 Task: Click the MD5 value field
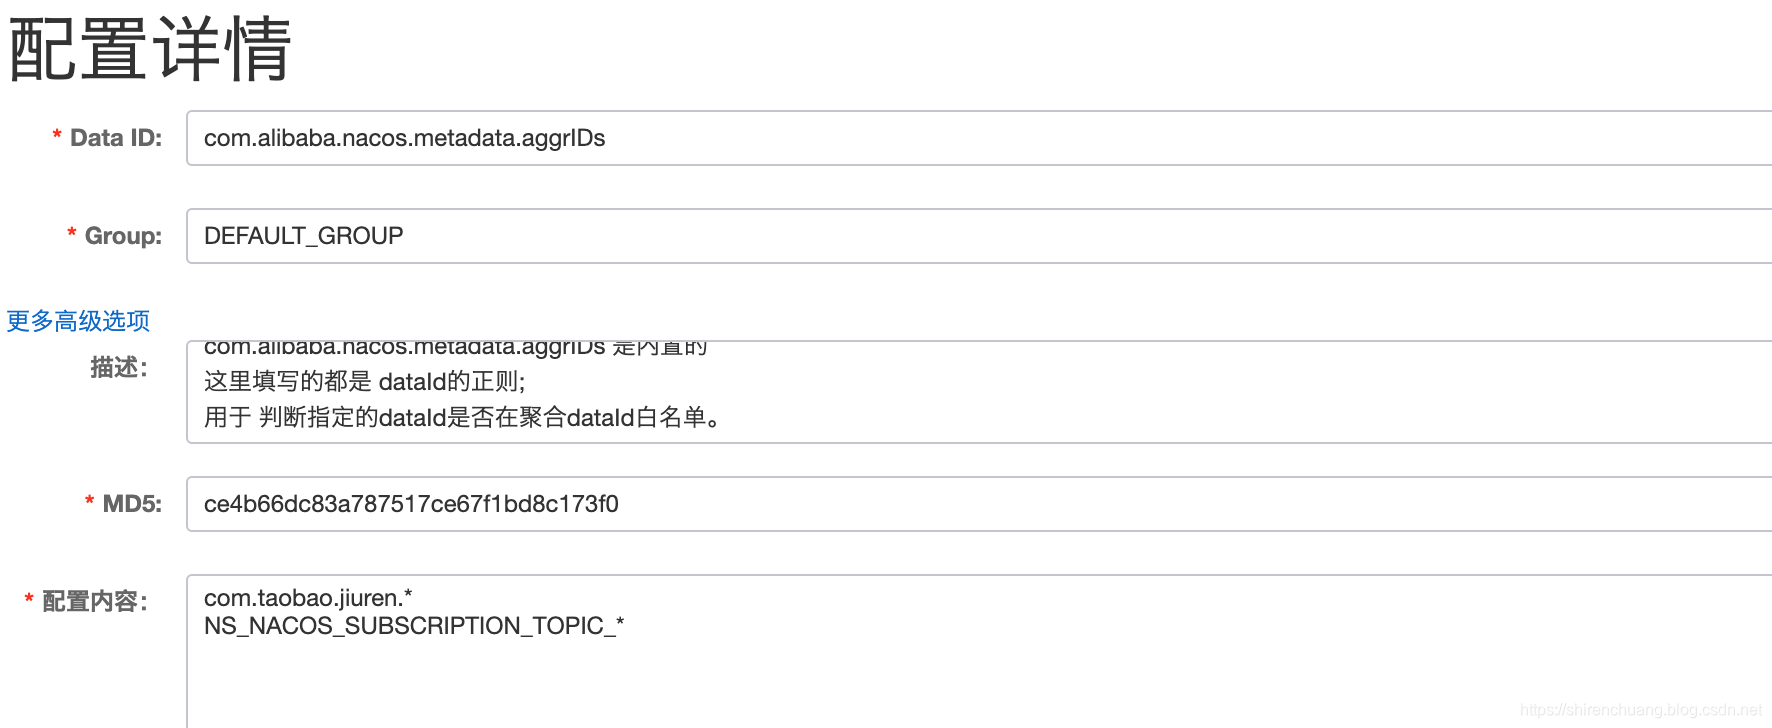coord(978,504)
